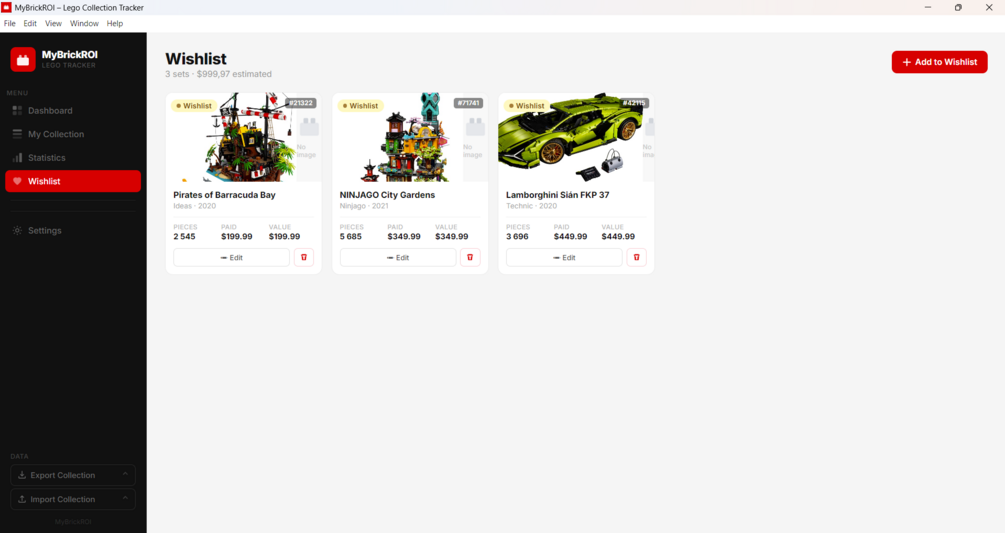Image resolution: width=1005 pixels, height=533 pixels.
Task: Click the NINJAGO City Gardens title
Action: tap(387, 195)
